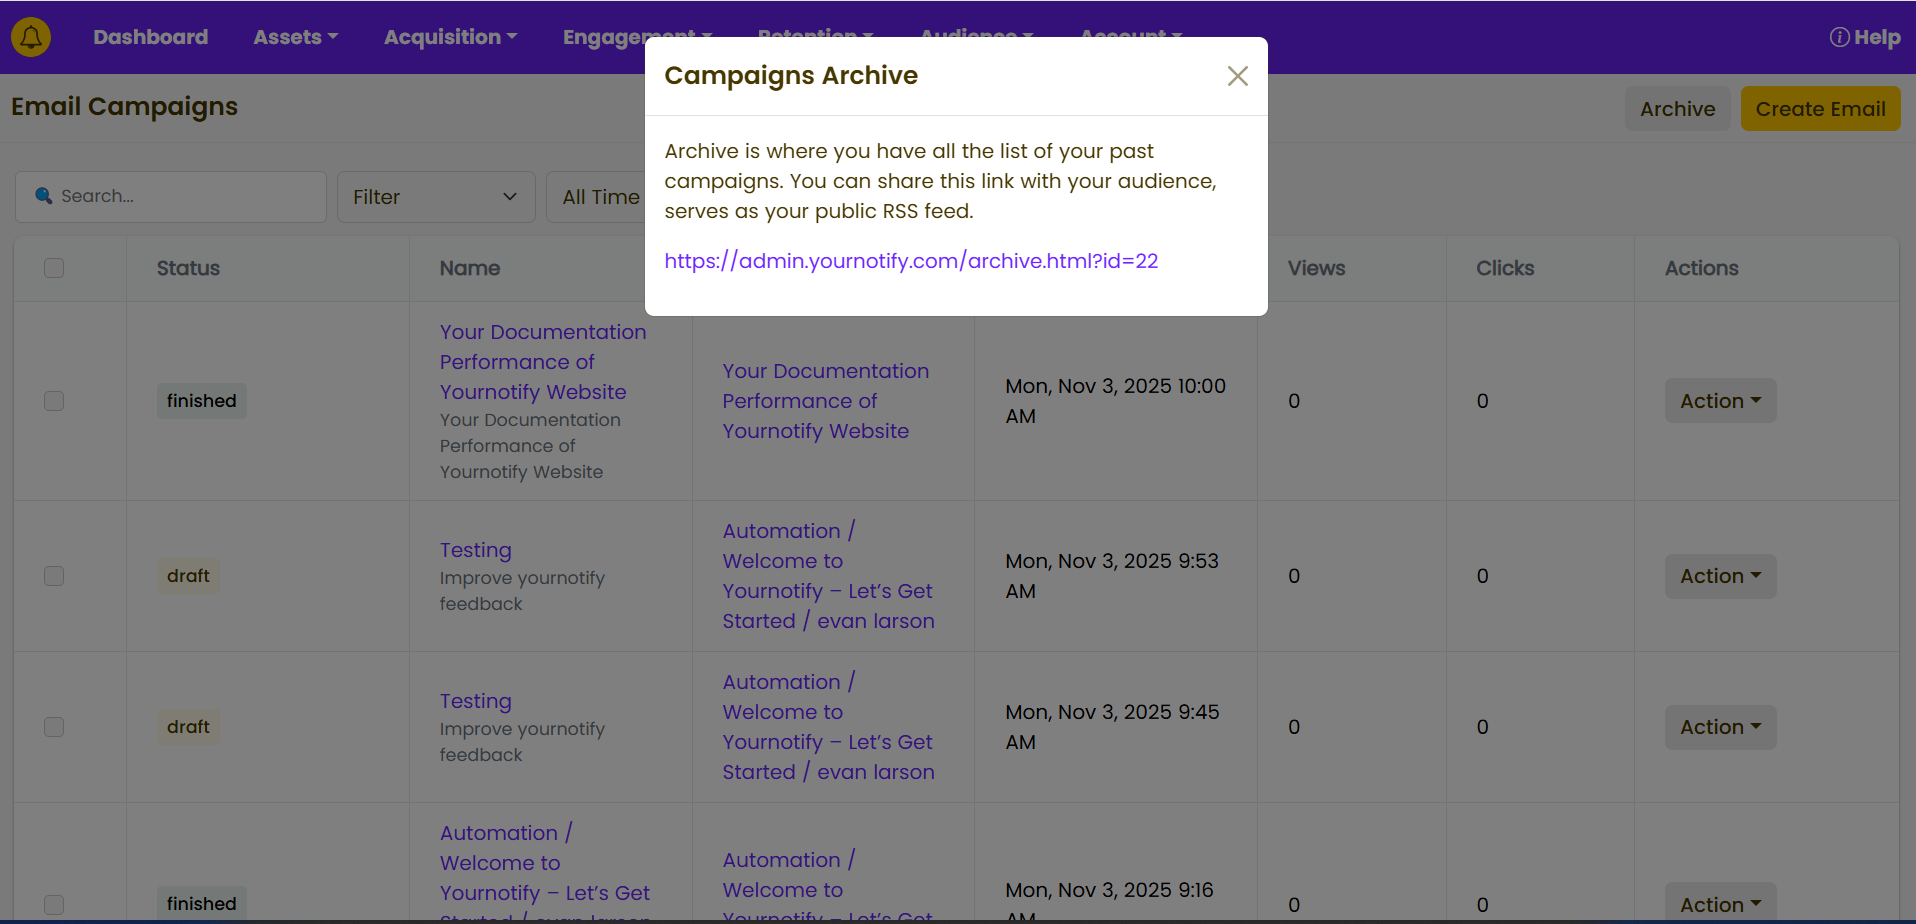
Task: Open Action menu for 9:45 AM campaign
Action: tap(1719, 727)
